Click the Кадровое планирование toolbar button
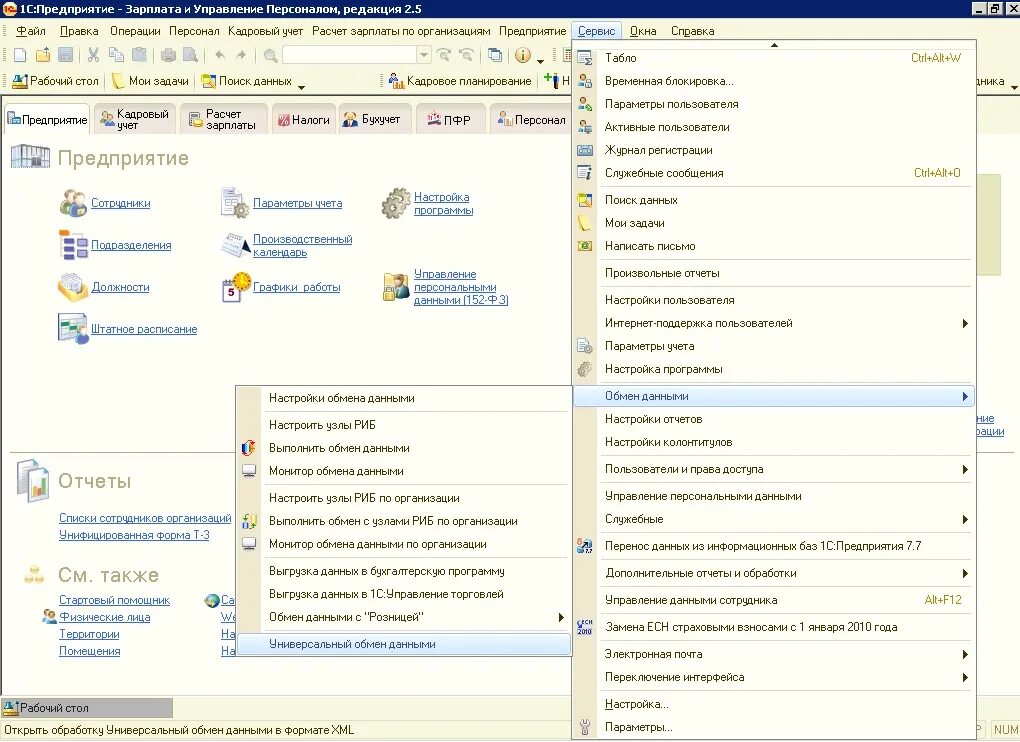 460,81
